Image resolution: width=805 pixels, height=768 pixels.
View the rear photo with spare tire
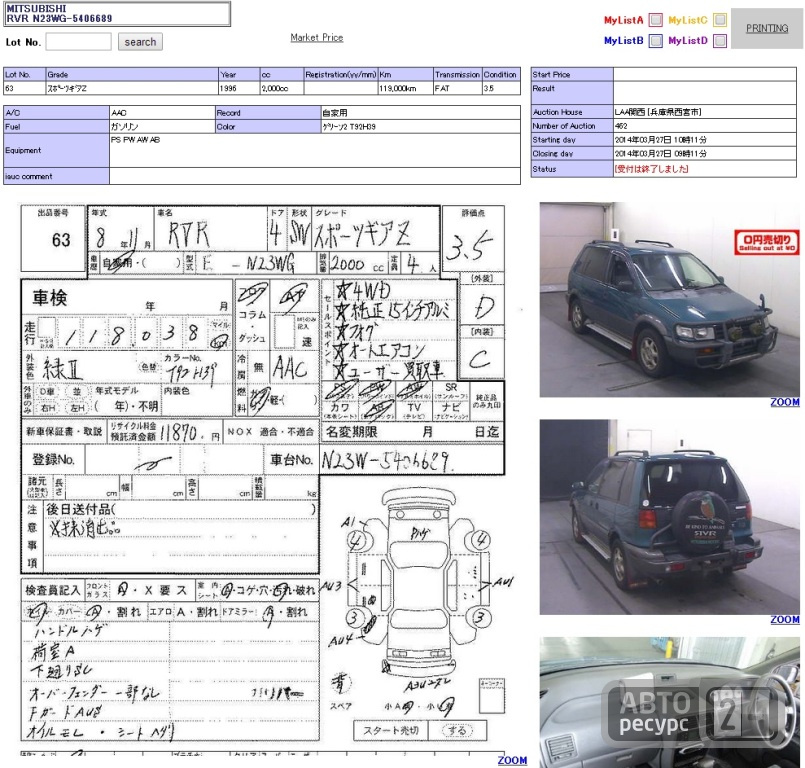point(669,517)
